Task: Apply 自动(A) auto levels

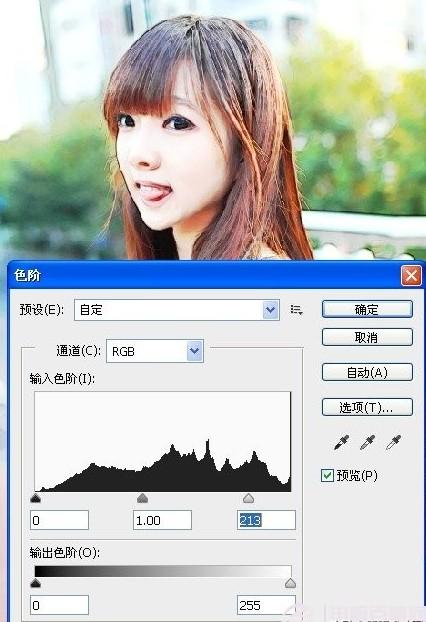Action: point(367,372)
